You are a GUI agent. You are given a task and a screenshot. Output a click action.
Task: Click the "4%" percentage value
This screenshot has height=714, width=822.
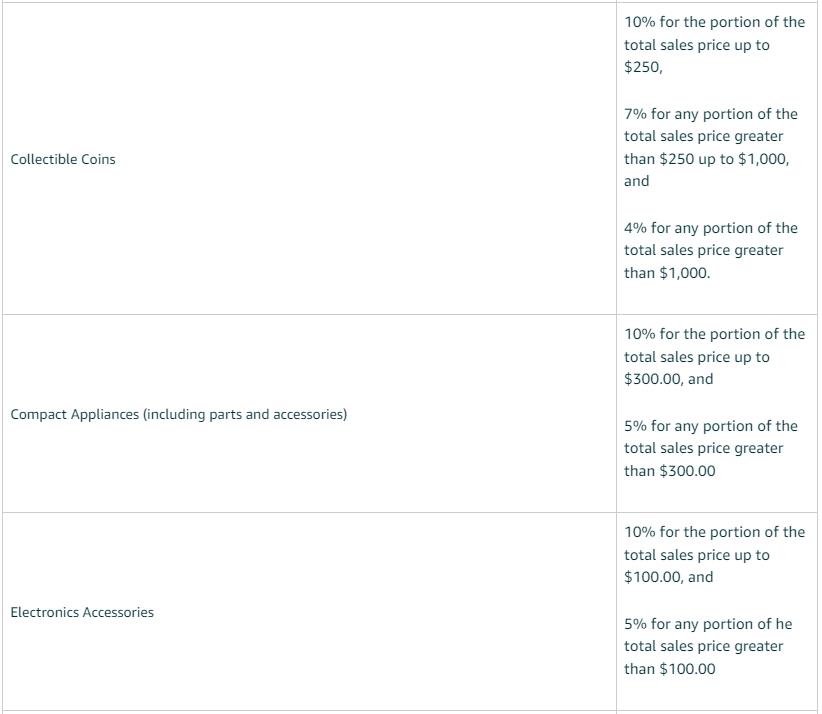(635, 228)
